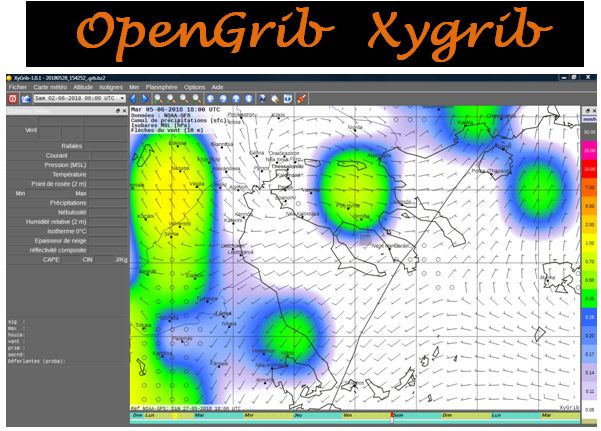
Task: Click the red Quit power icon
Action: click(13, 99)
